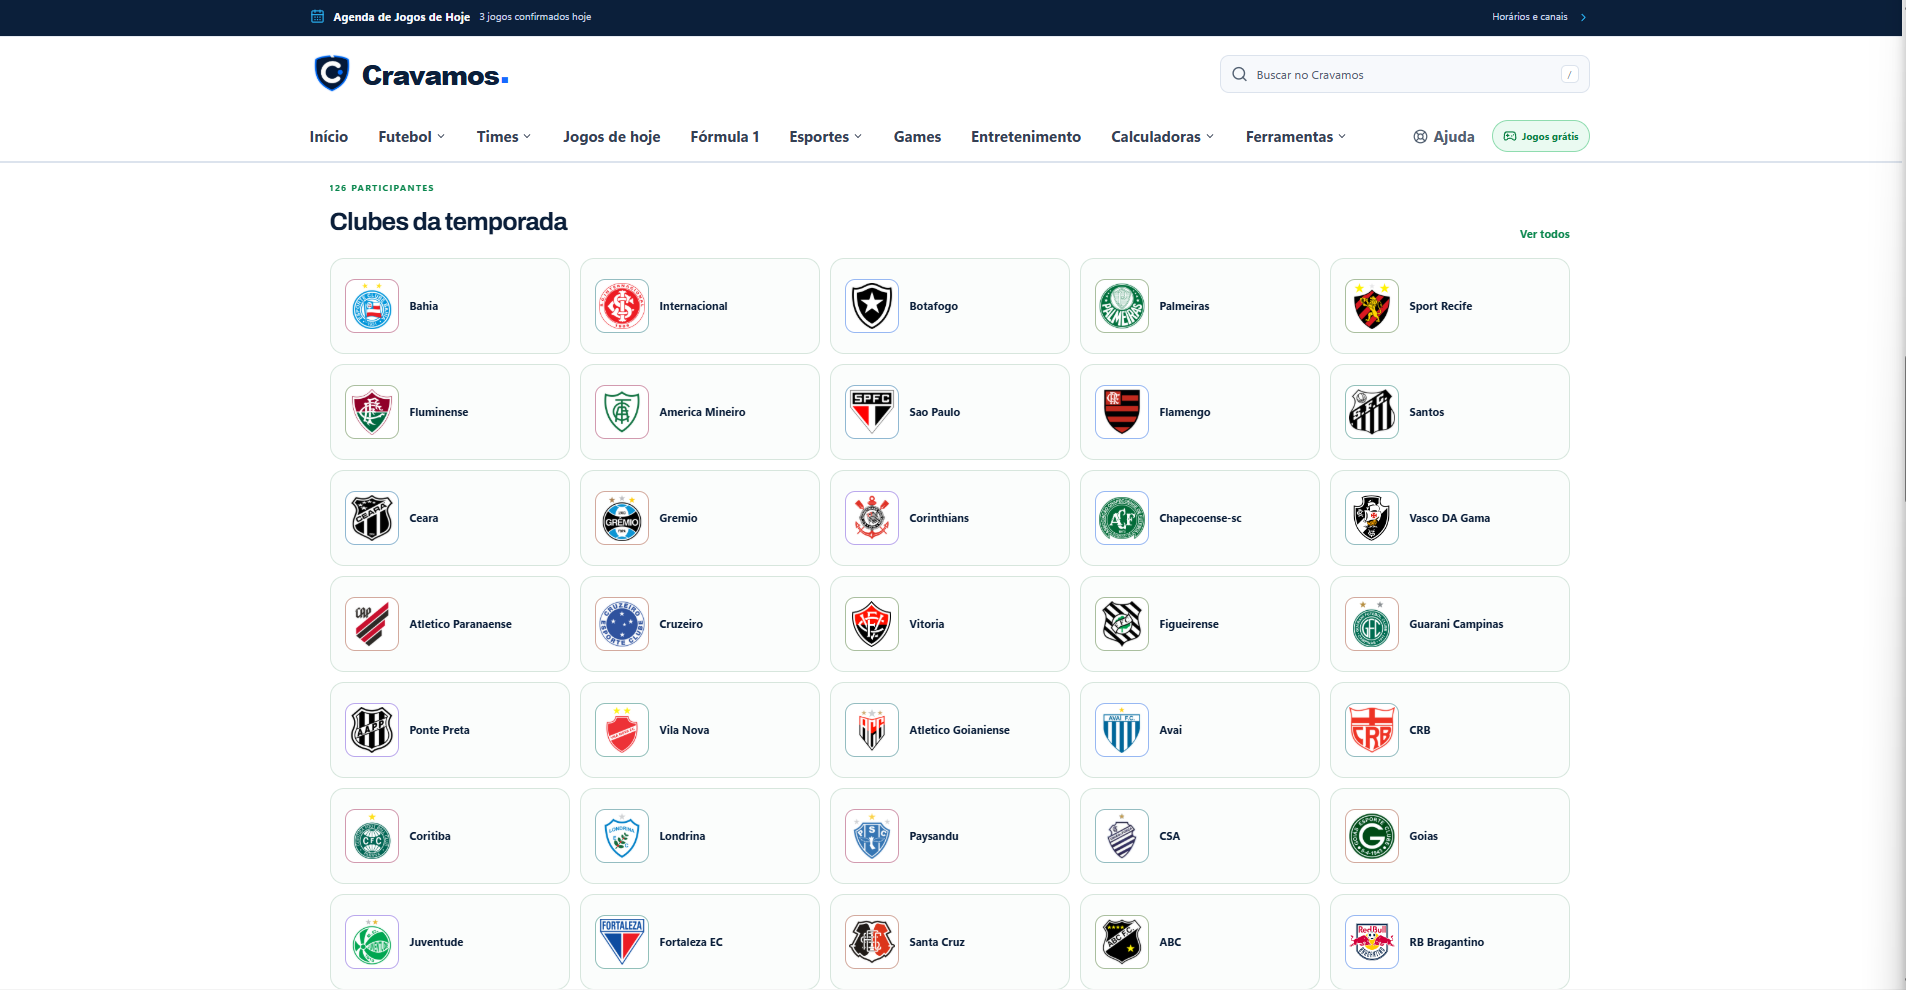
Task: Click the Cravamos shield logo icon
Action: click(331, 73)
